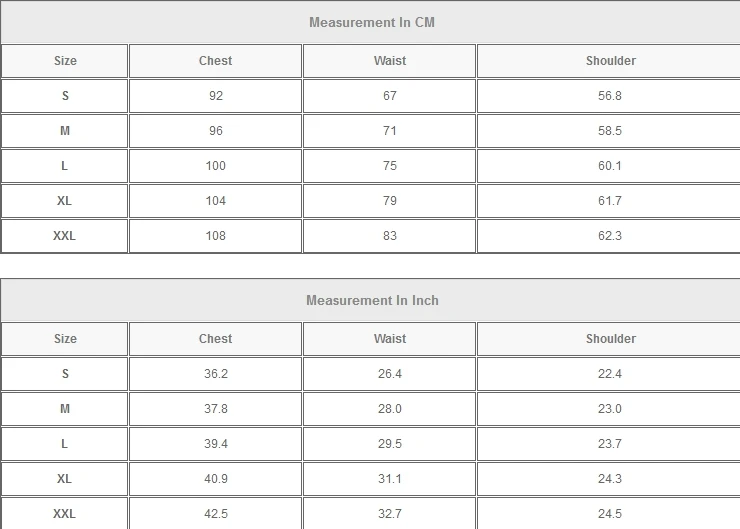This screenshot has height=529, width=740.
Task: Click the "Measurement In CM" table title
Action: [x=371, y=22]
